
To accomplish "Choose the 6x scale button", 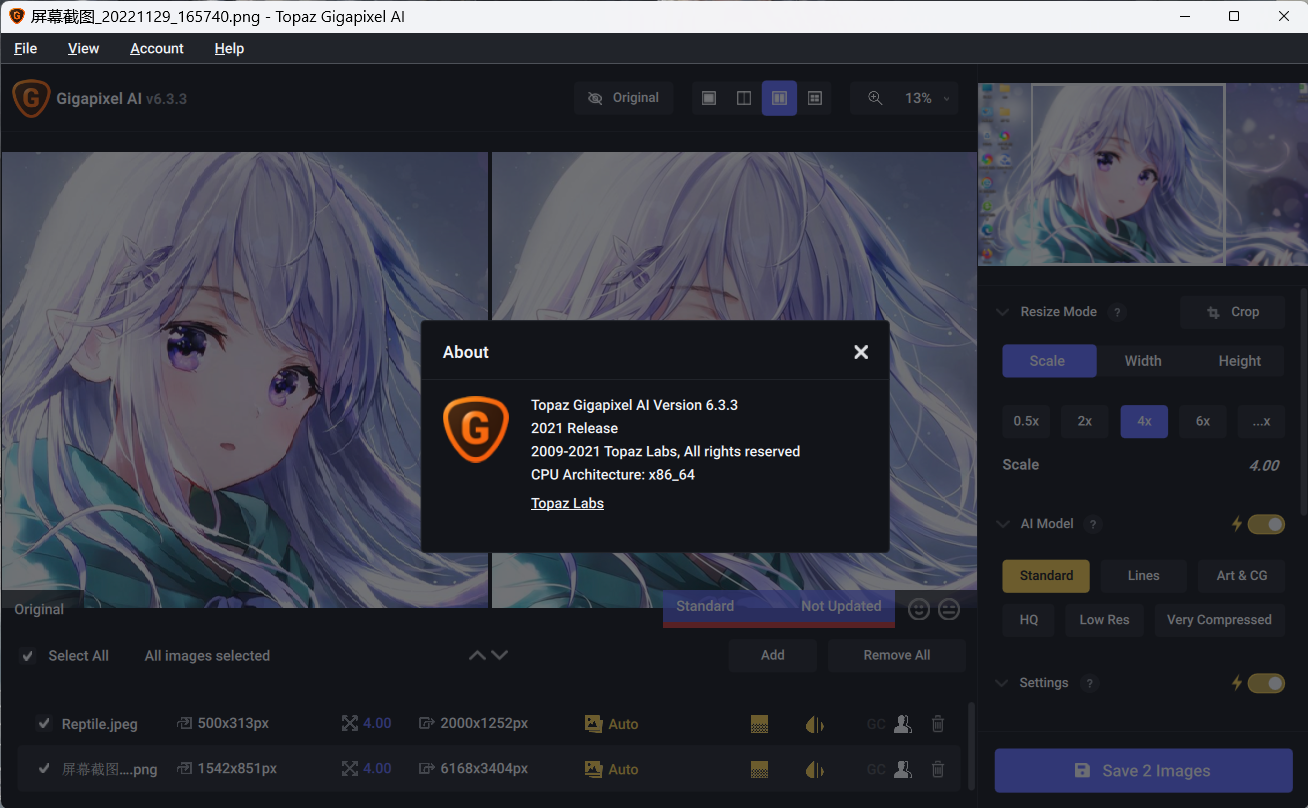I will pyautogui.click(x=1202, y=421).
